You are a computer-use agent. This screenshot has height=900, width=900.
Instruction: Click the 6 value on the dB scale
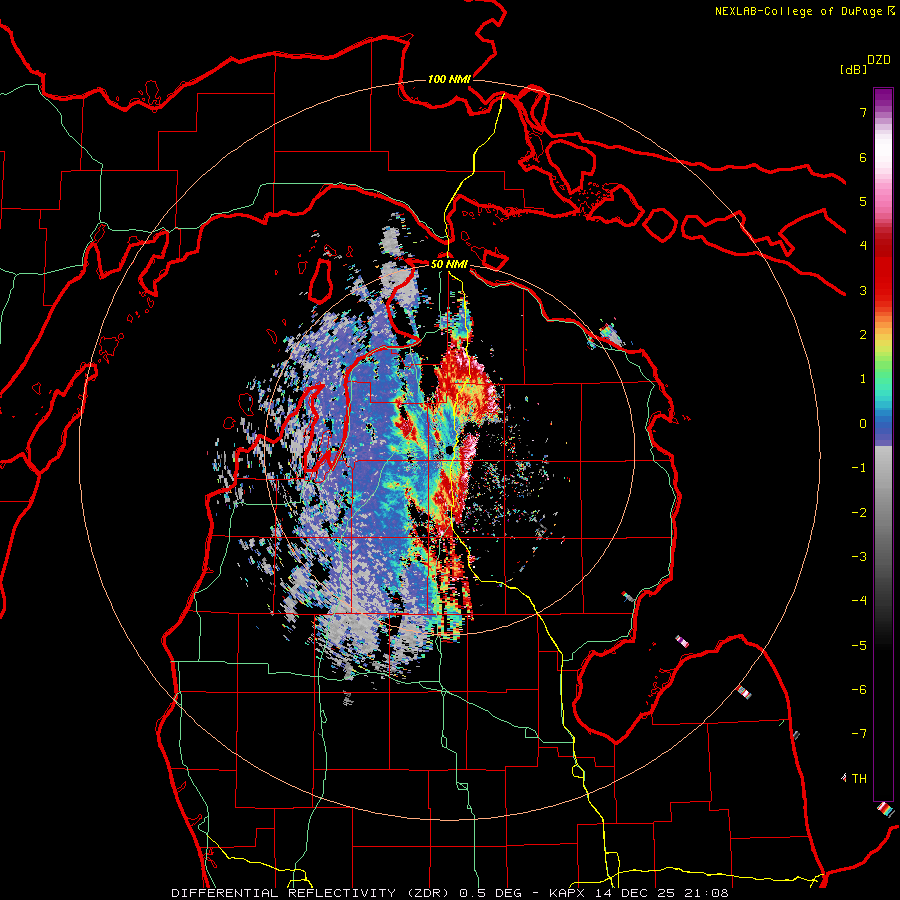(x=863, y=157)
